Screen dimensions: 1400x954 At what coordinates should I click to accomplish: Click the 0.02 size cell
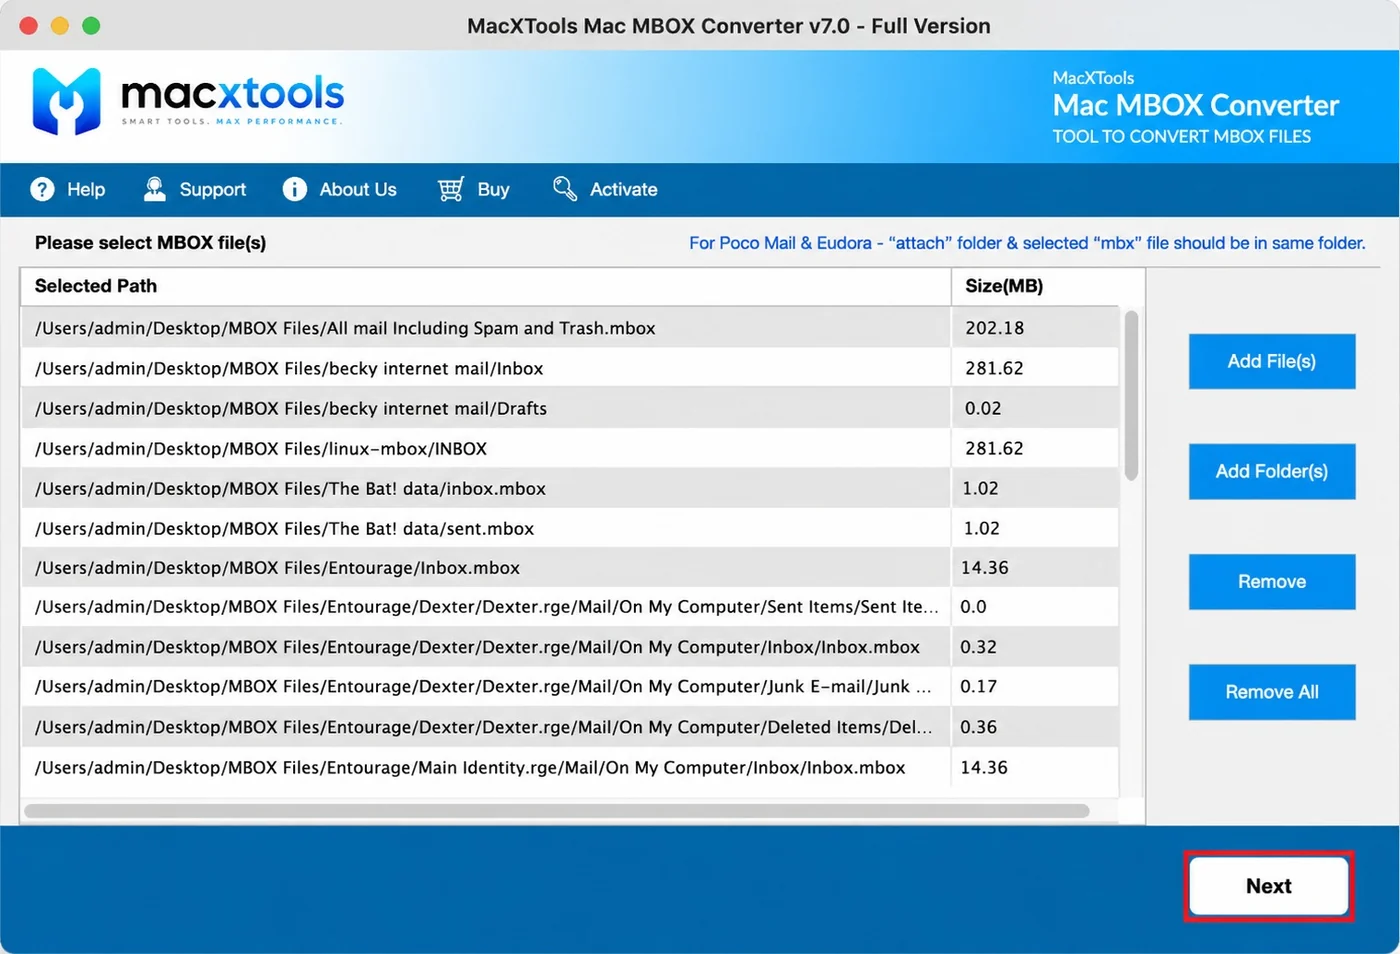[1035, 408]
